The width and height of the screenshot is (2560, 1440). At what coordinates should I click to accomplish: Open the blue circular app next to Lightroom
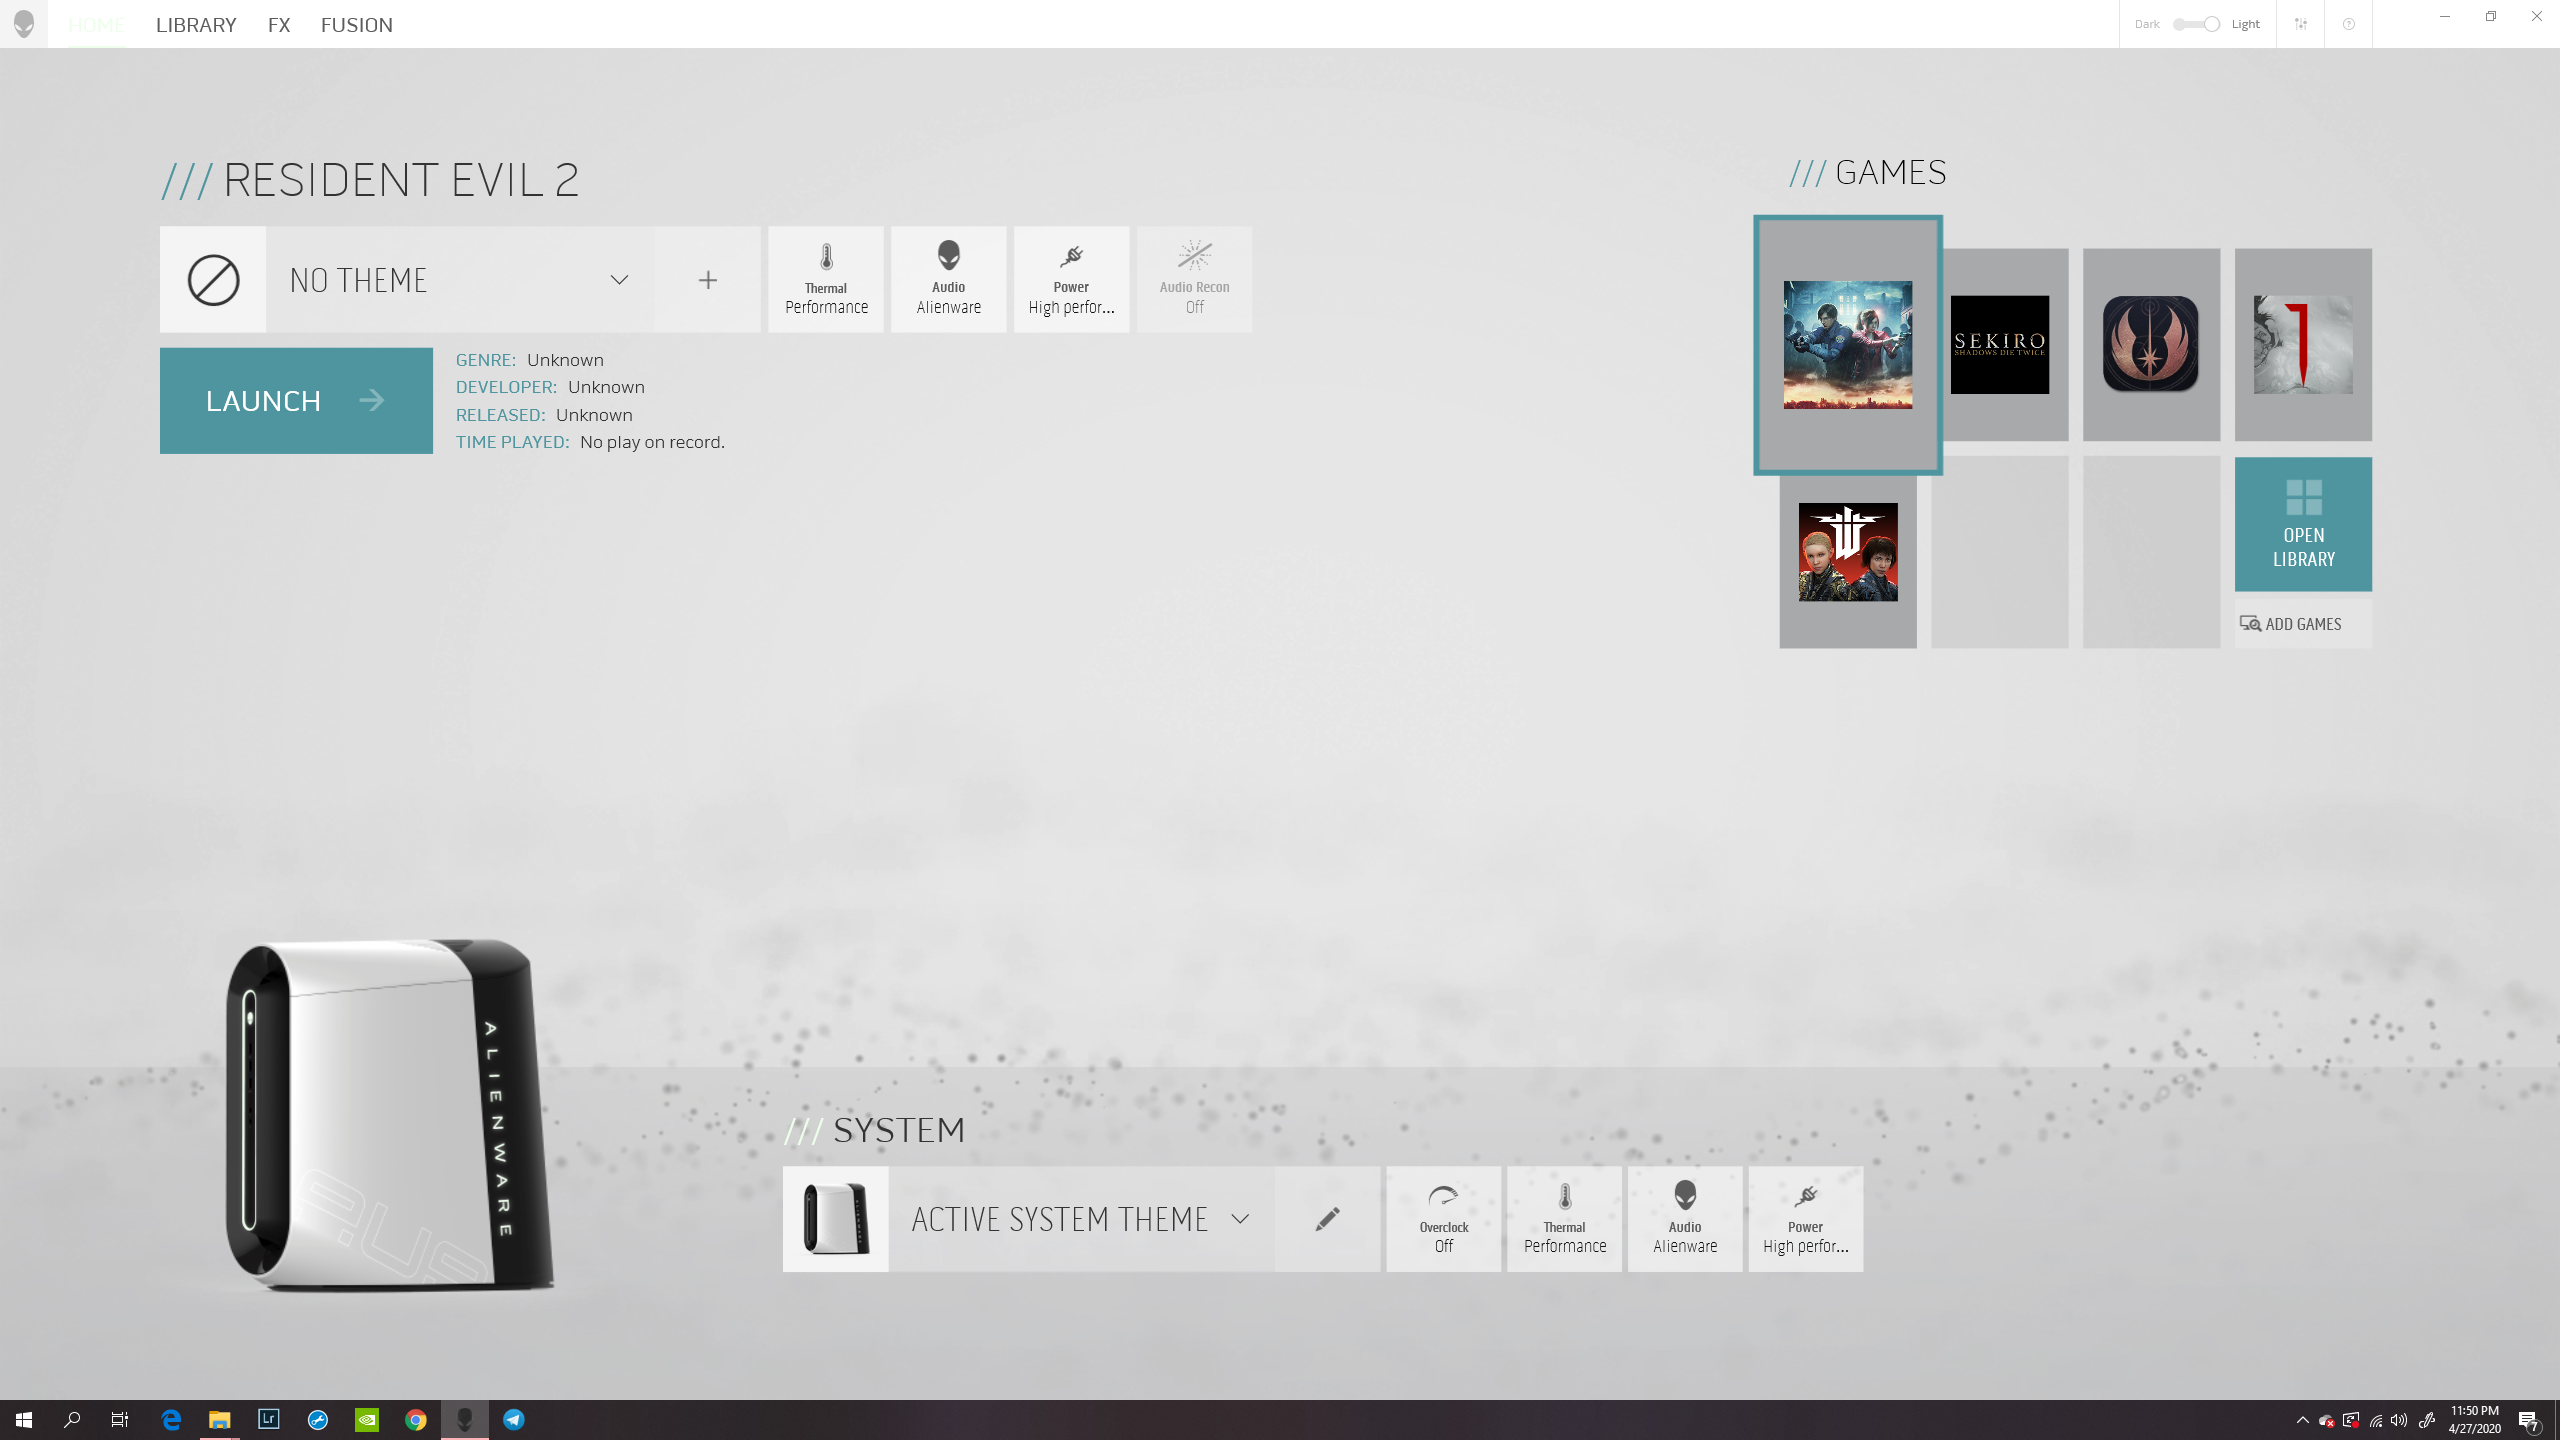click(x=318, y=1420)
